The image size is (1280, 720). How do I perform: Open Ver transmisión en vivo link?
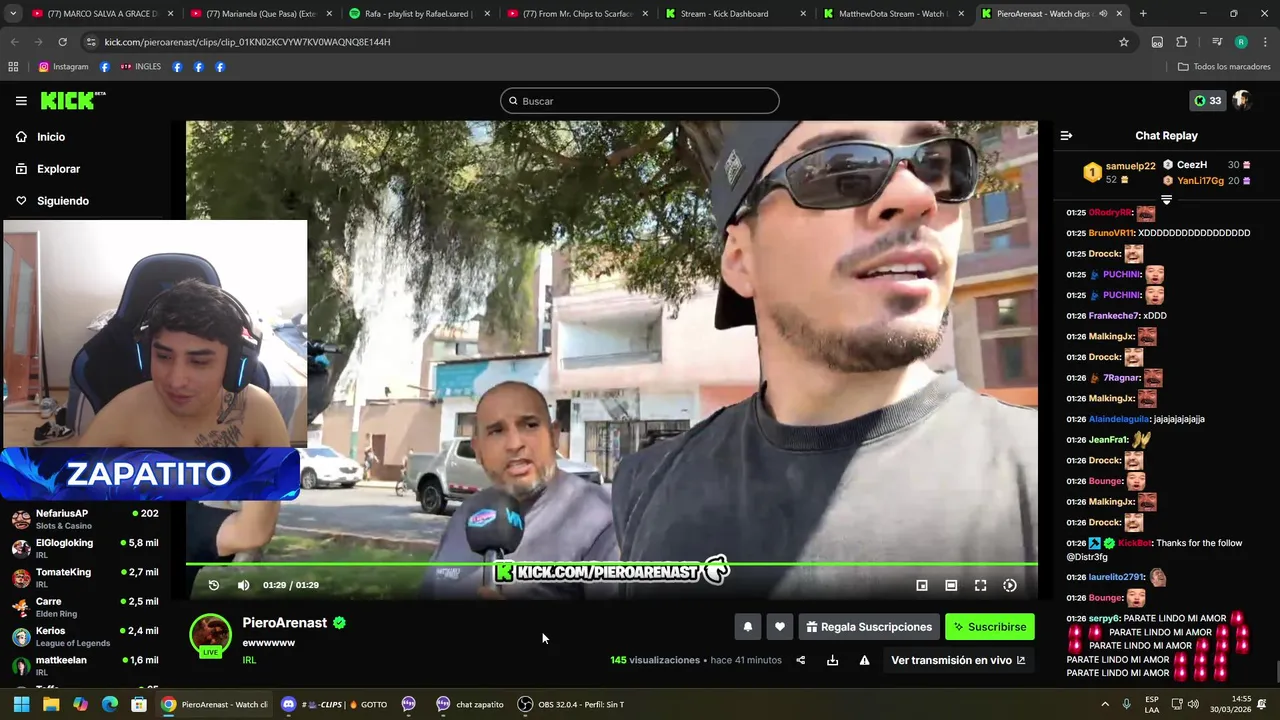[x=958, y=660]
